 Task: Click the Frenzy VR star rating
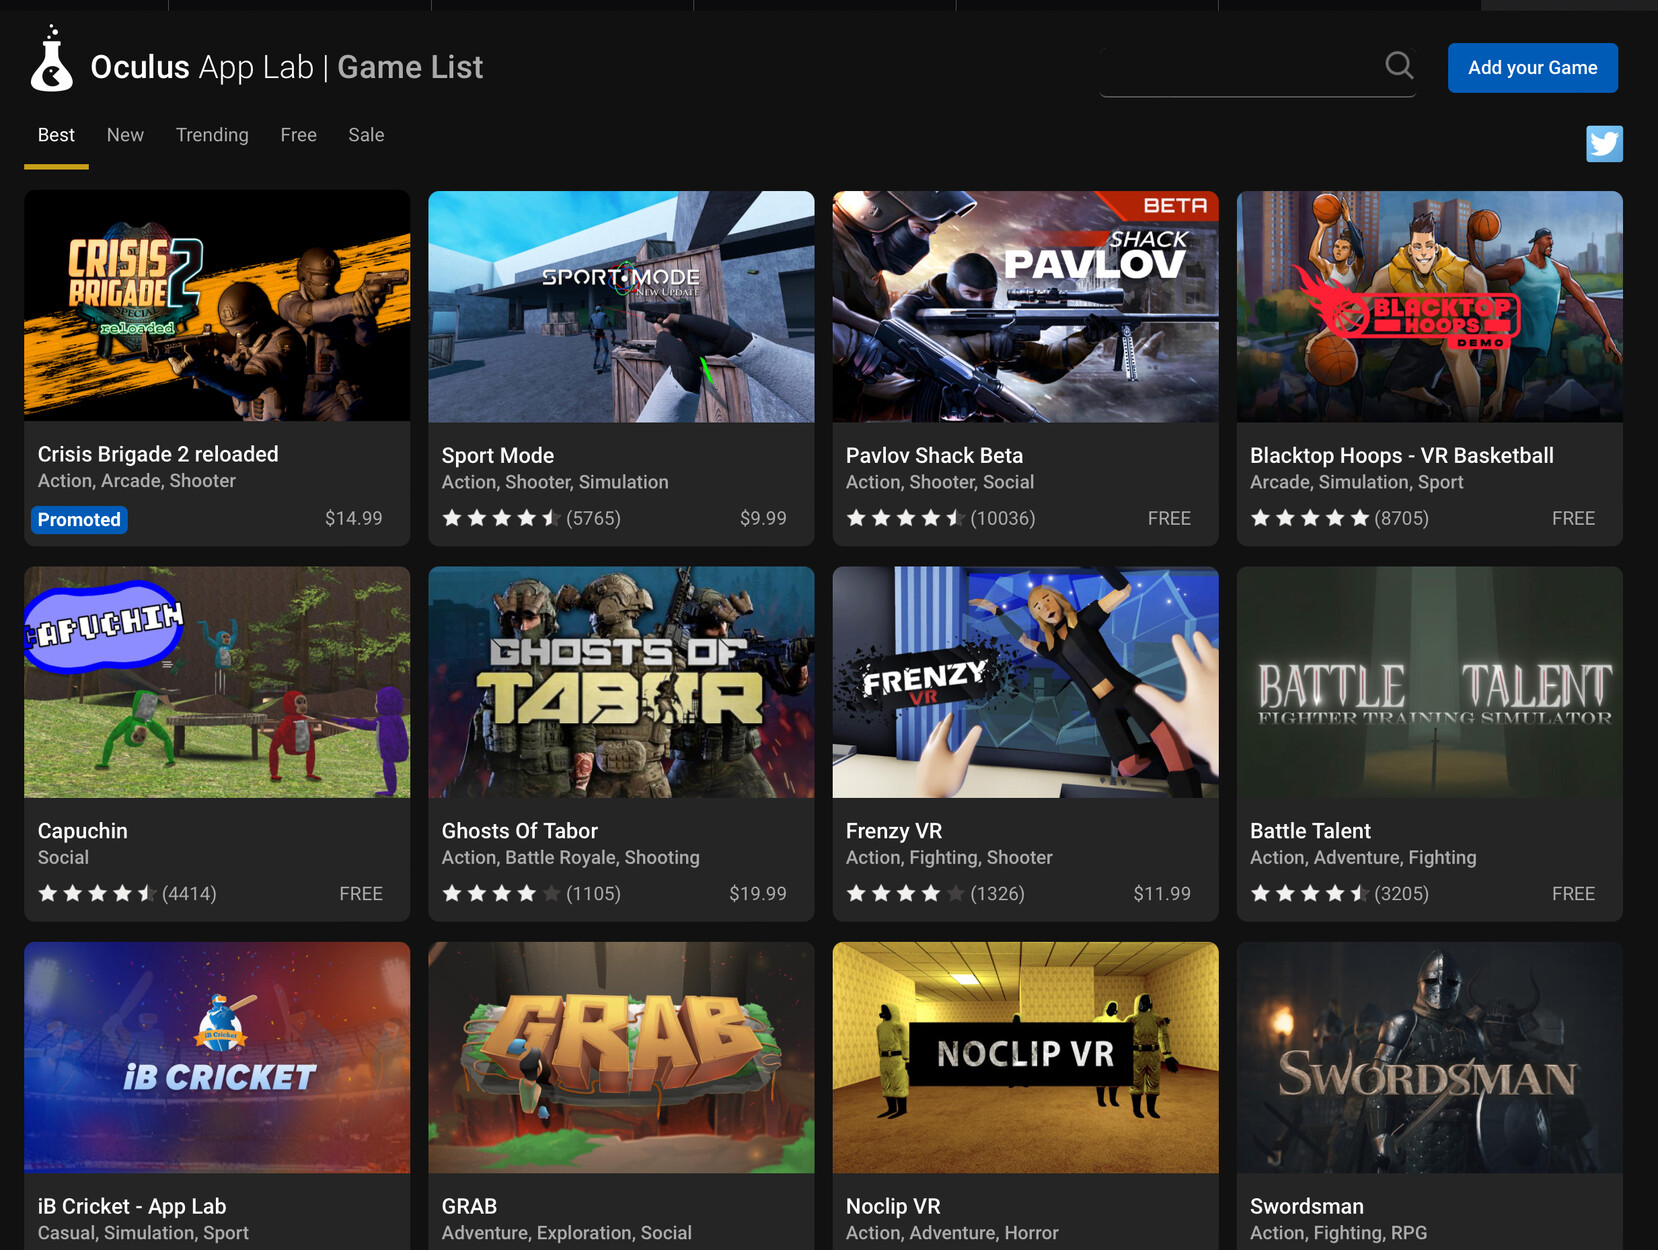point(905,893)
